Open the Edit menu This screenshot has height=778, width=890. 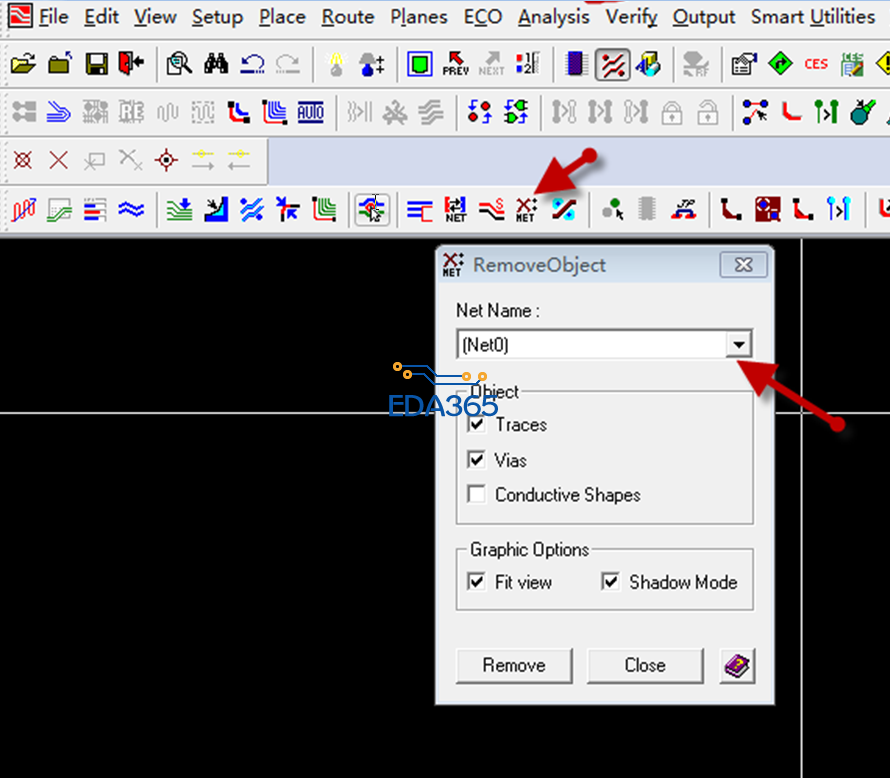coord(101,17)
